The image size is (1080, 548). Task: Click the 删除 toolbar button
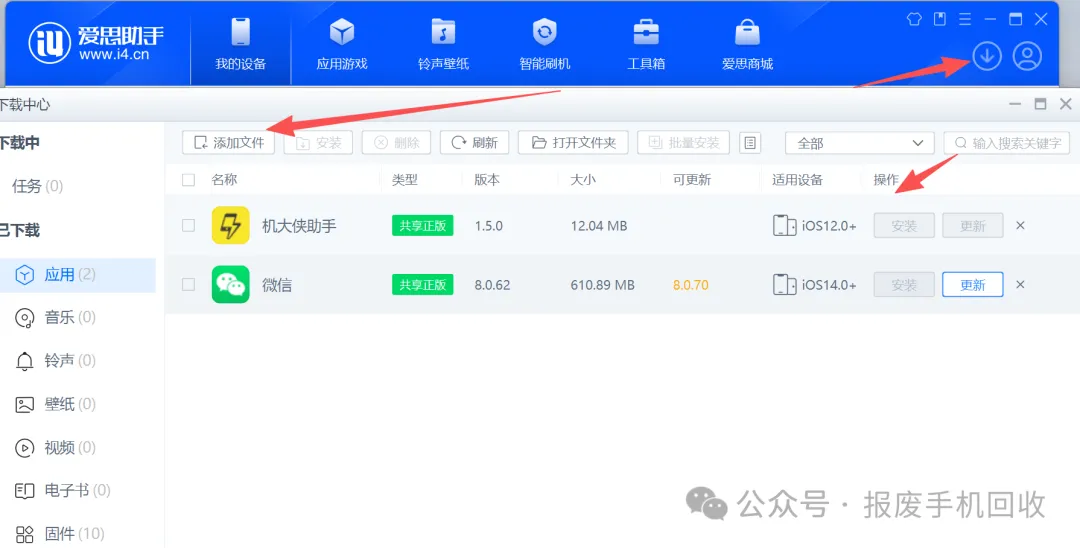(397, 143)
